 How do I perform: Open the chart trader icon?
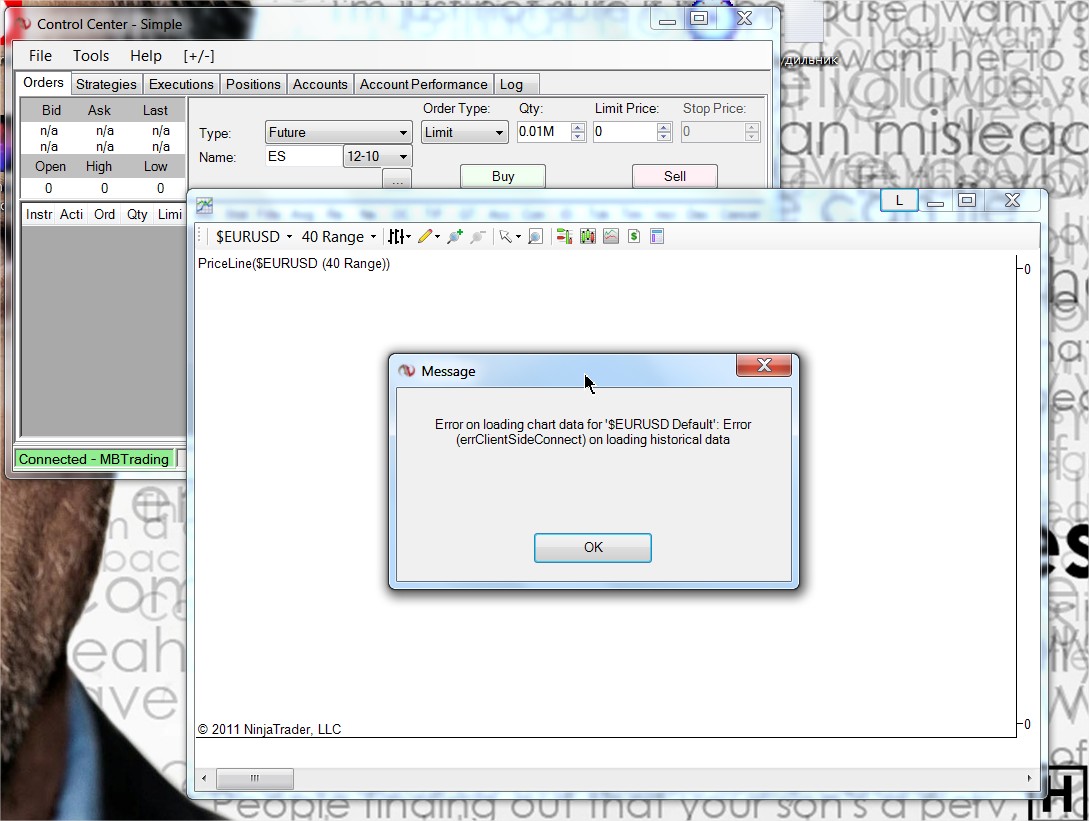[565, 237]
